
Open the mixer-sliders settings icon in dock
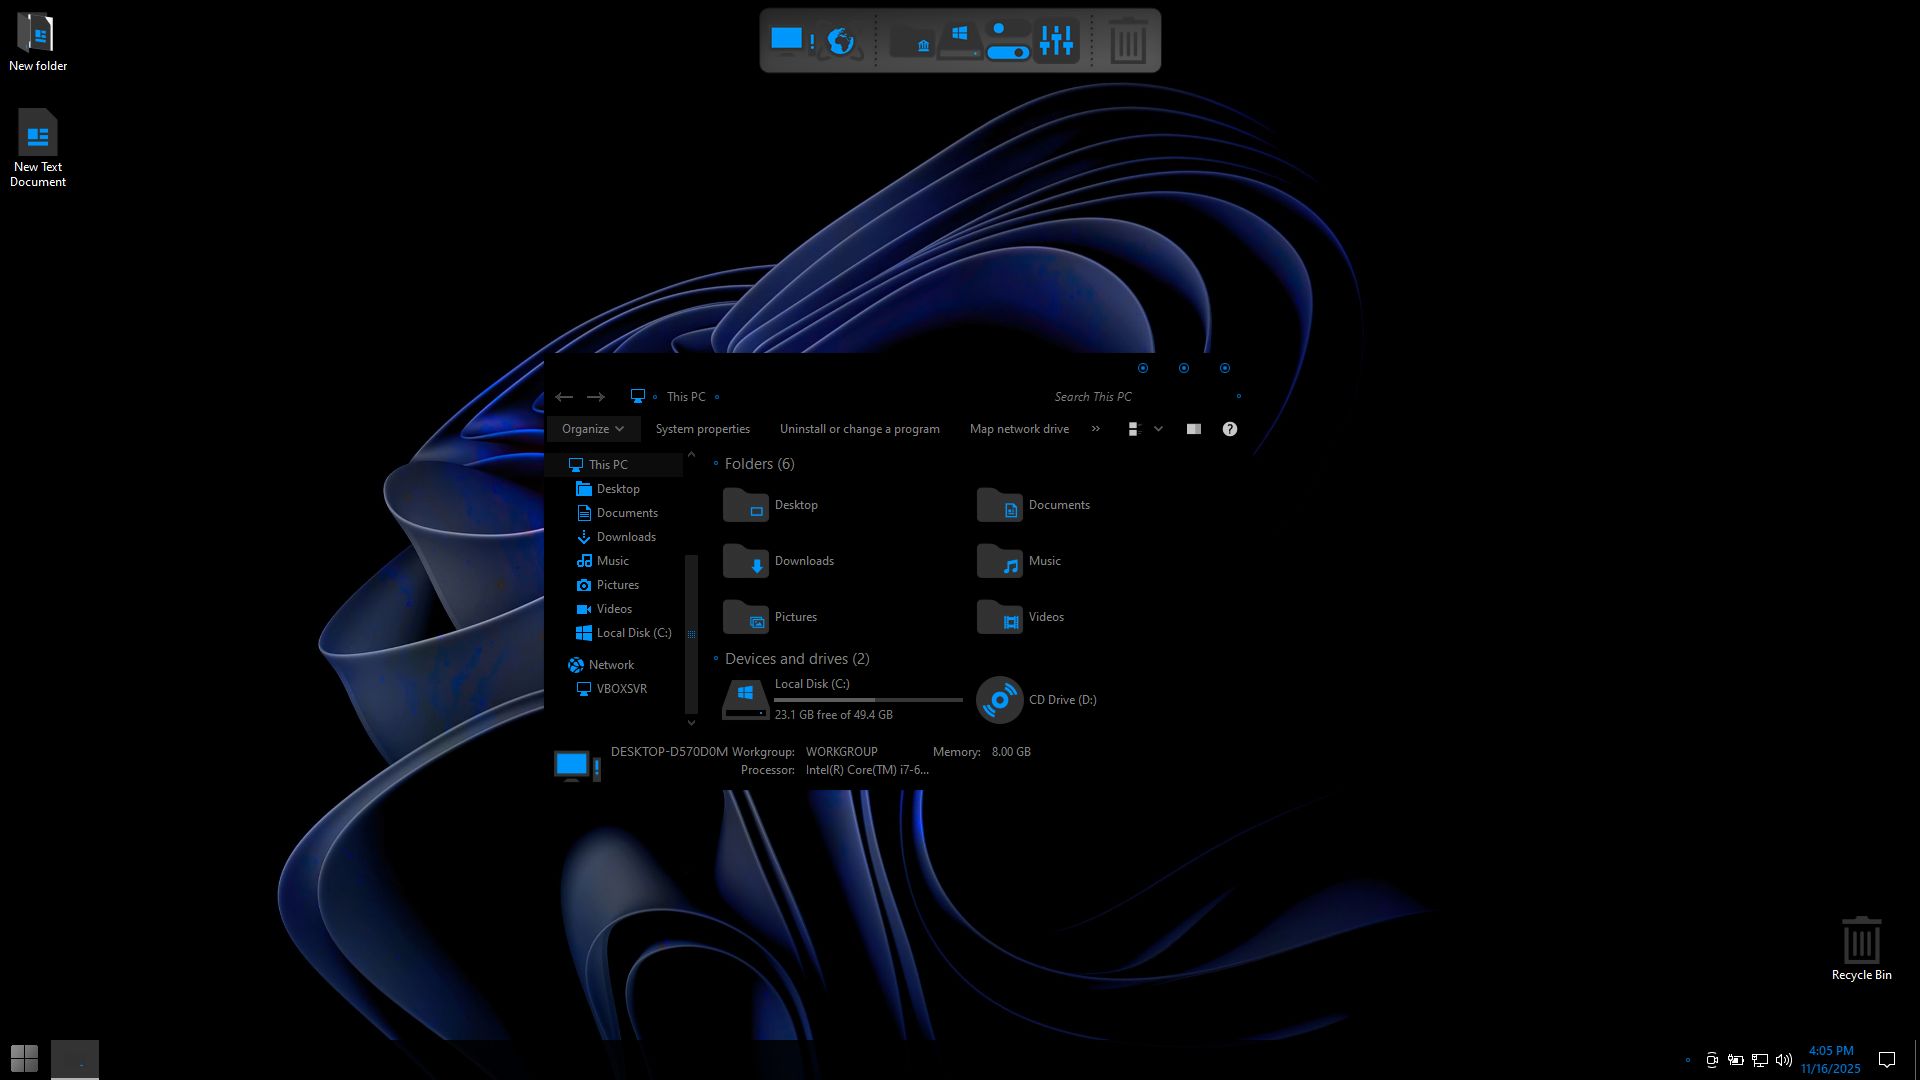(1056, 41)
